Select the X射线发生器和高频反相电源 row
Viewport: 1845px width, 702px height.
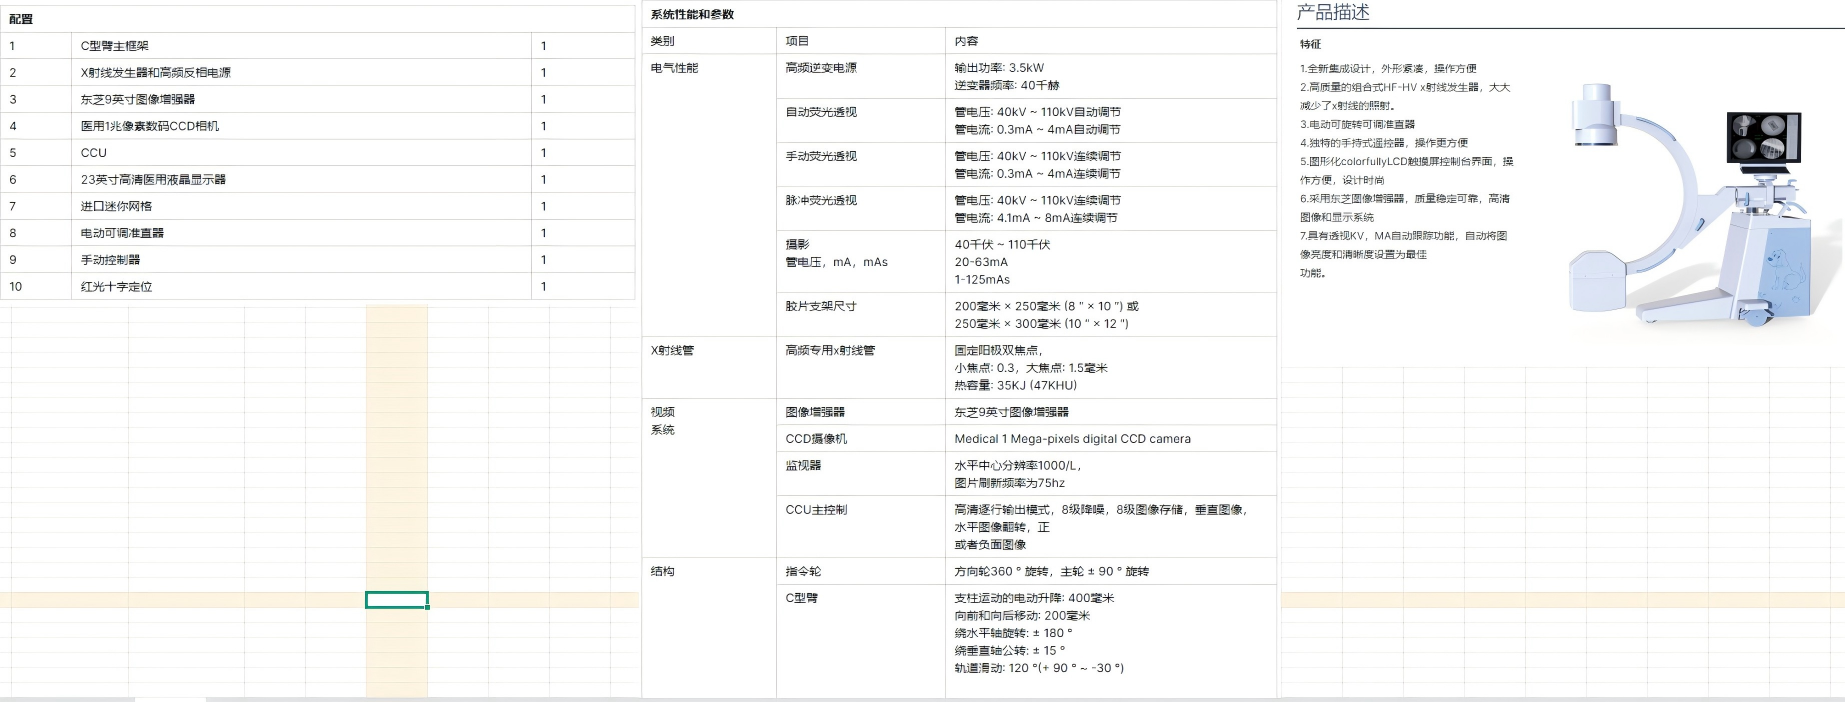[x=155, y=73]
